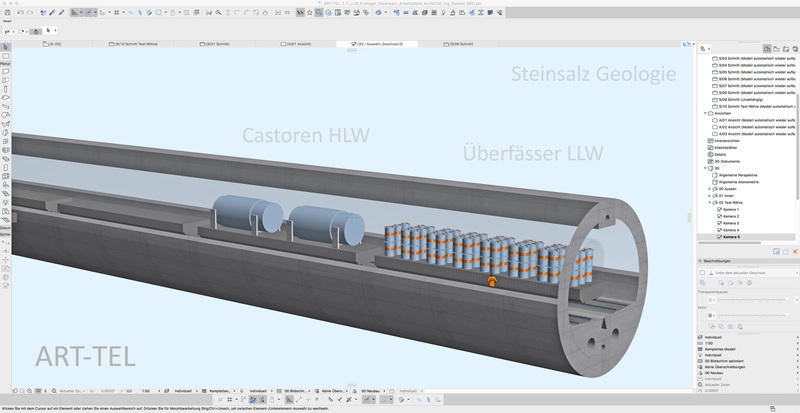Expand the 01 Aussen folder

[709, 187]
